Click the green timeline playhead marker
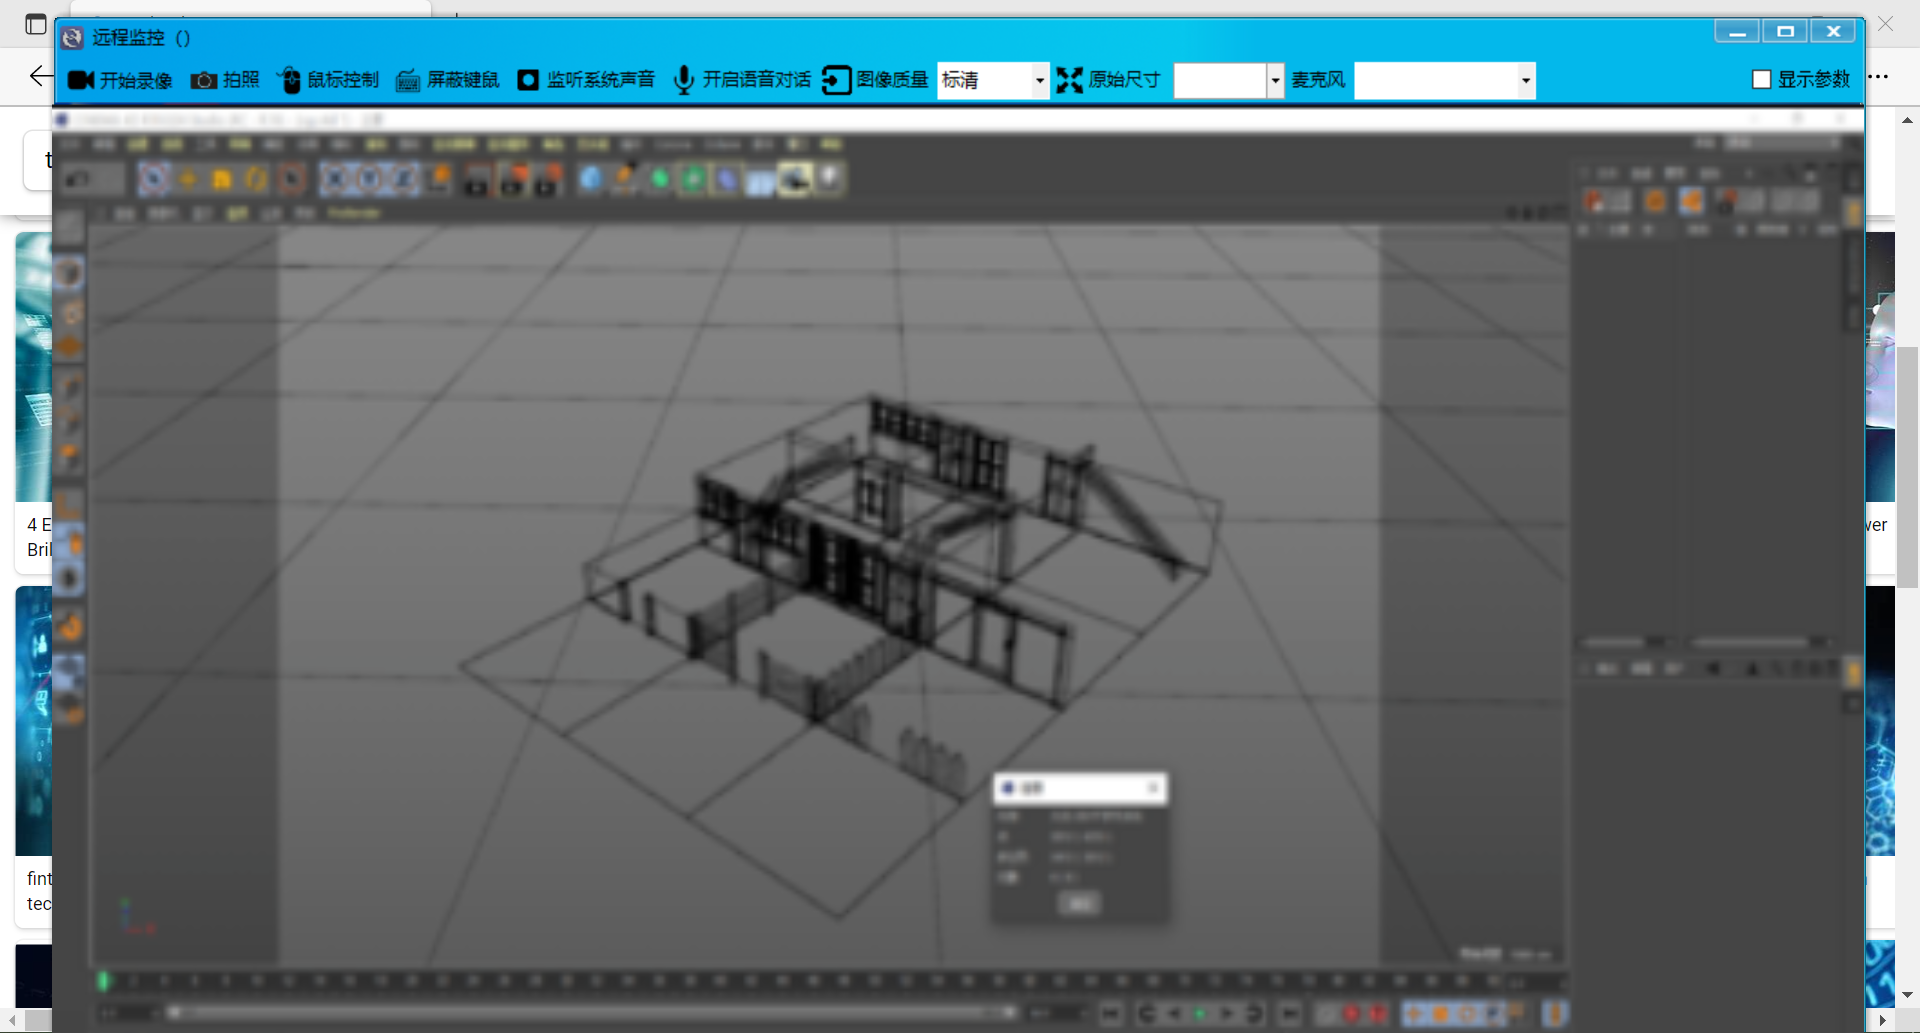 pyautogui.click(x=103, y=981)
